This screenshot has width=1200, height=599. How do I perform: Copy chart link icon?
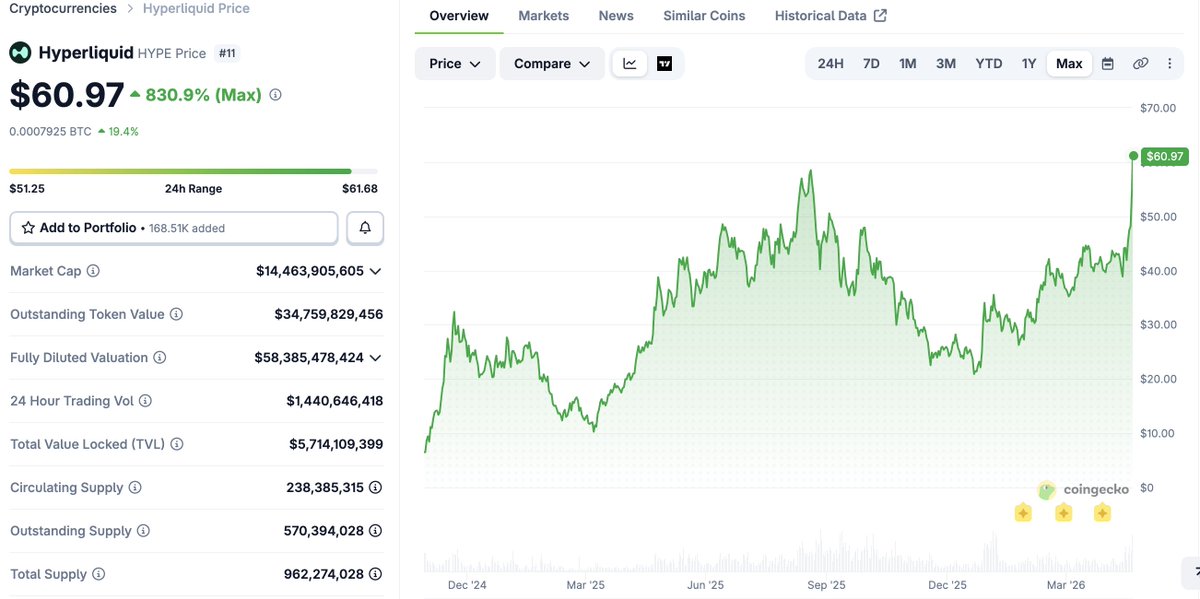click(x=1140, y=64)
